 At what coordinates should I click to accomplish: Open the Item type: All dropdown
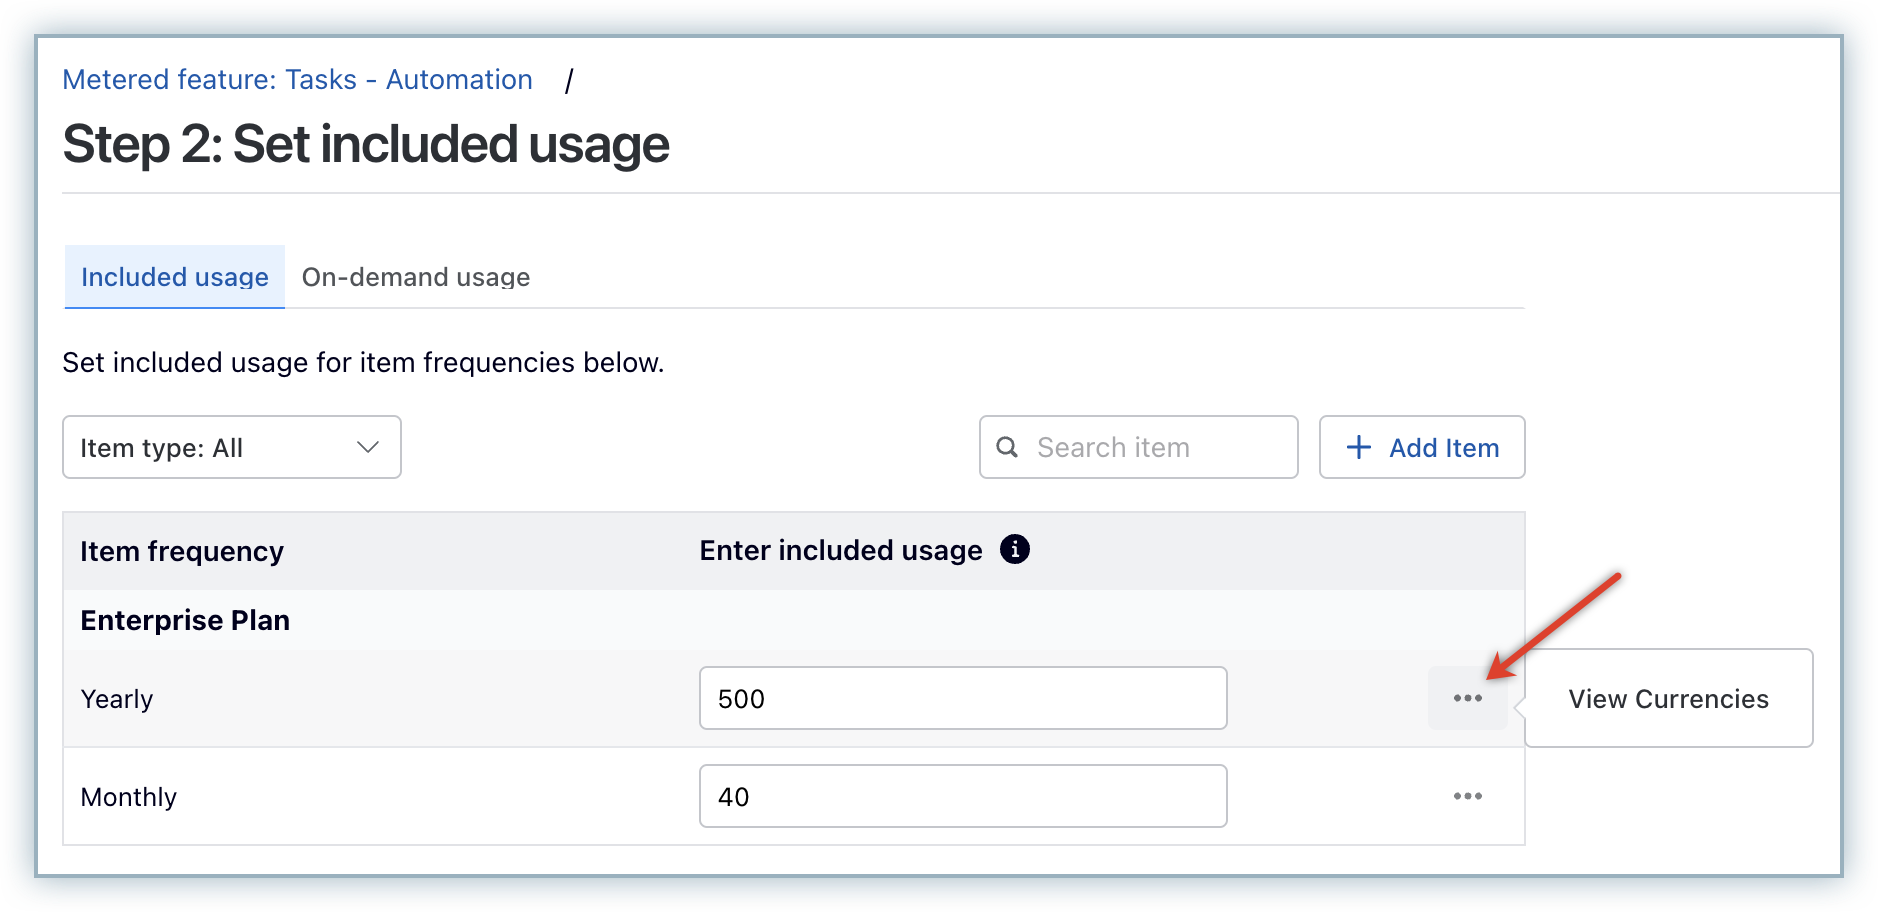click(x=231, y=447)
